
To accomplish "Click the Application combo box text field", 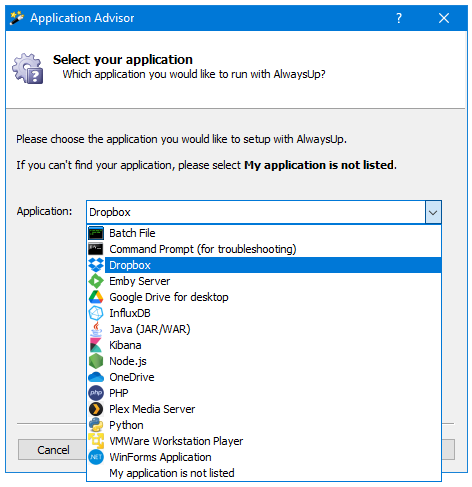I will [x=256, y=212].
